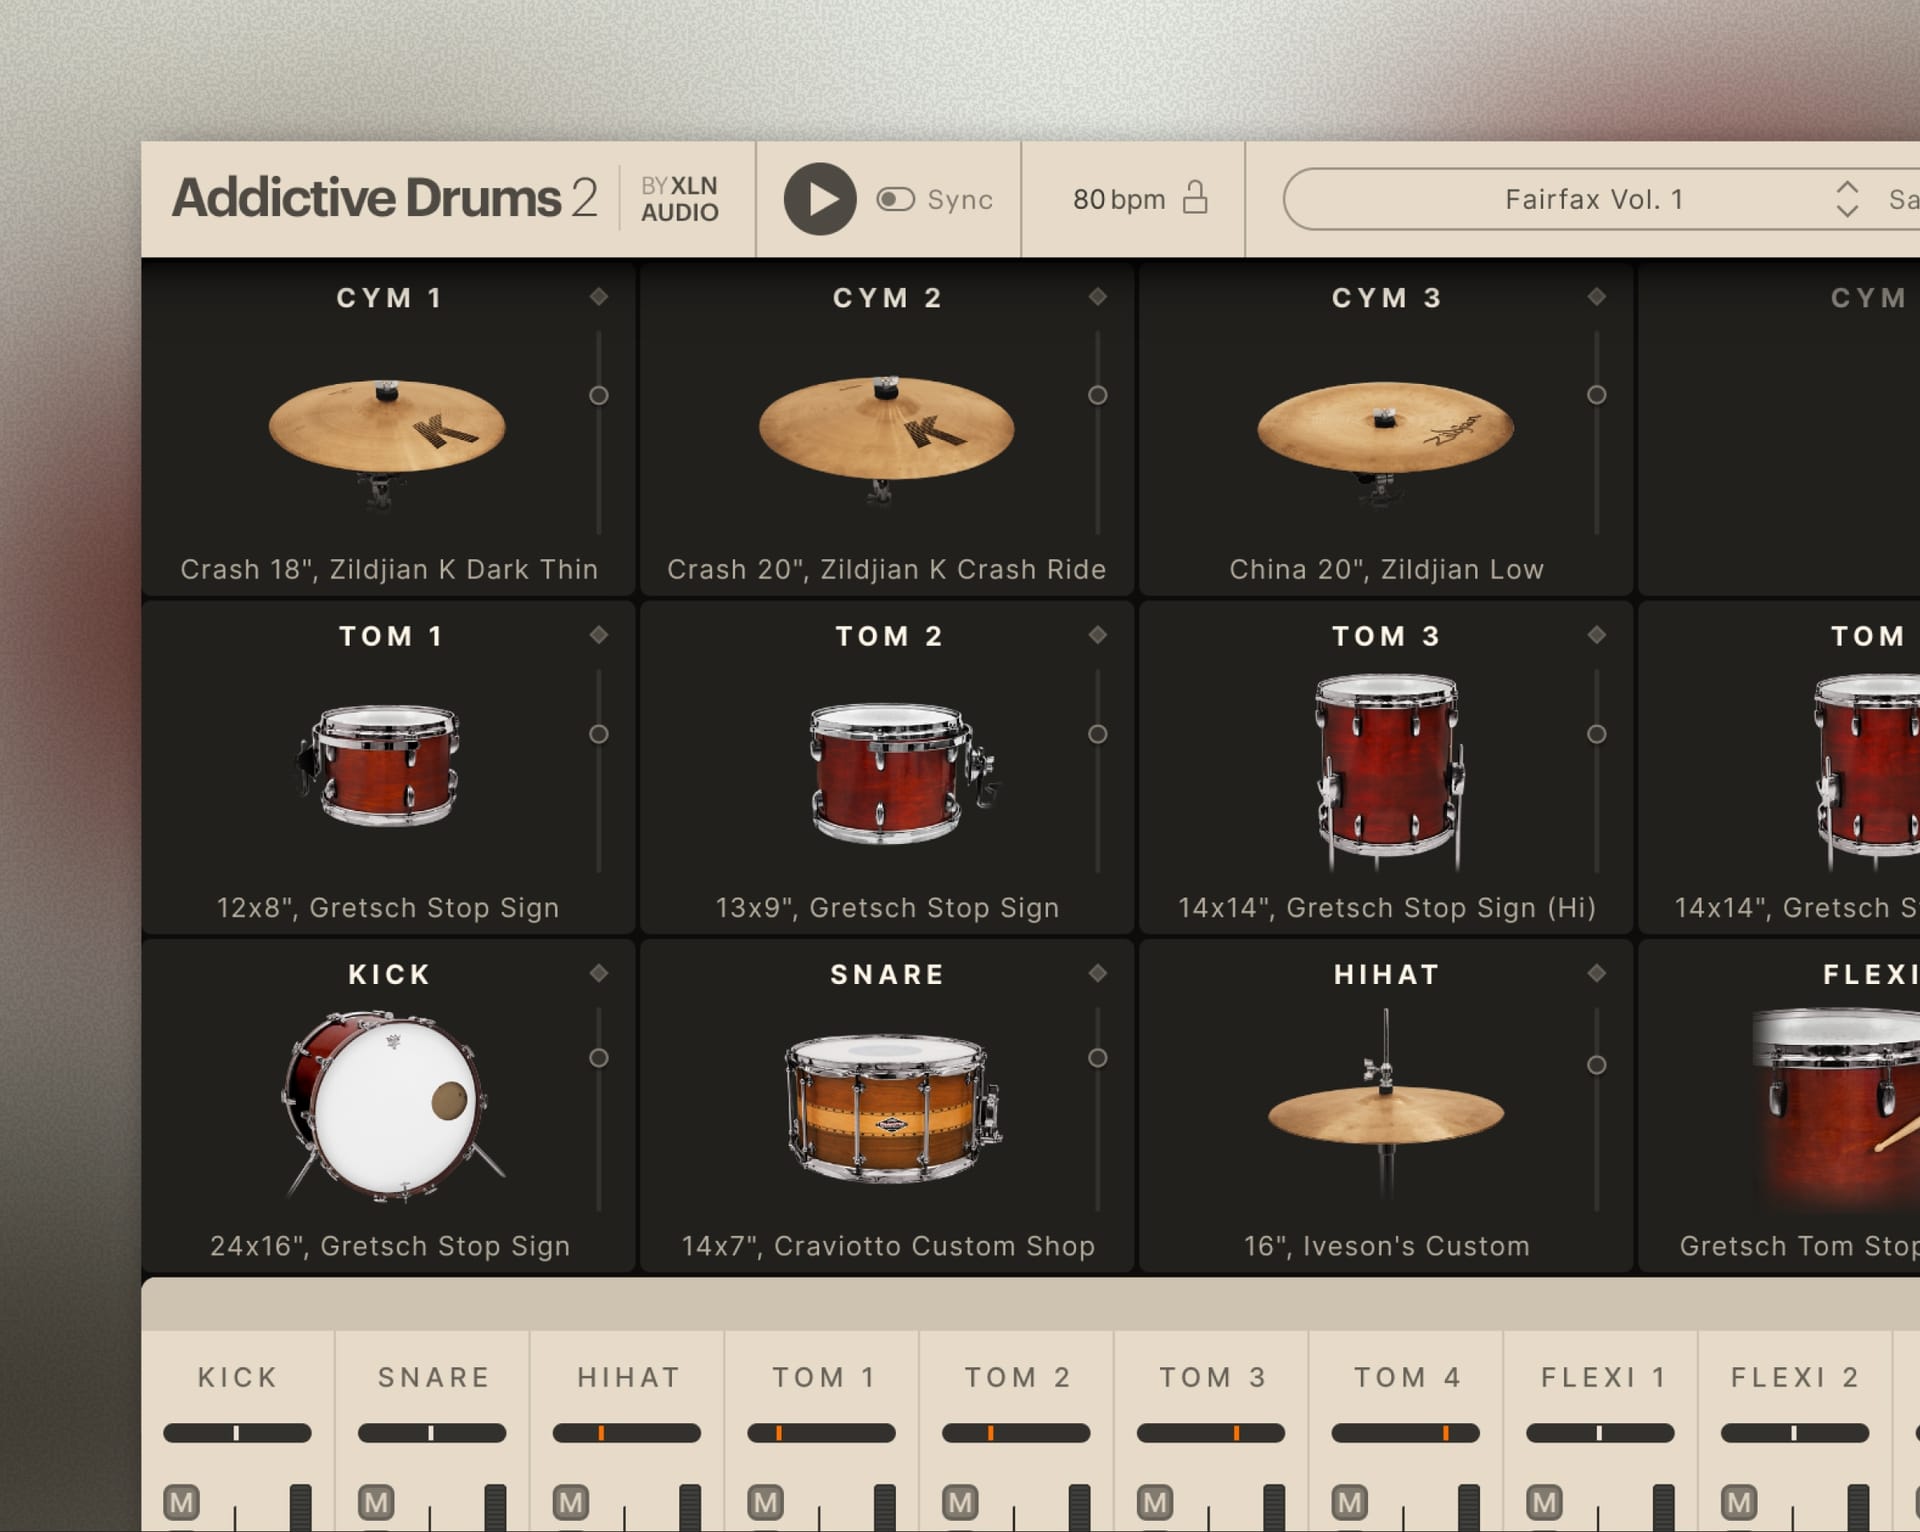Click the KICK channel pan slider

[x=237, y=1433]
